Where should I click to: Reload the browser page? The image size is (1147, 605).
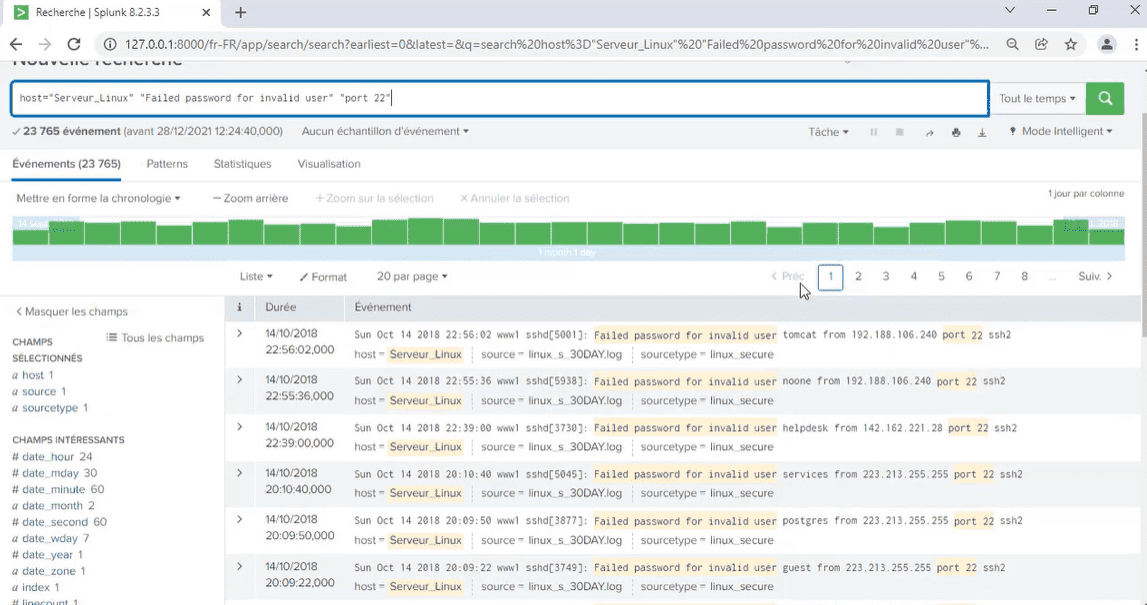pos(74,44)
